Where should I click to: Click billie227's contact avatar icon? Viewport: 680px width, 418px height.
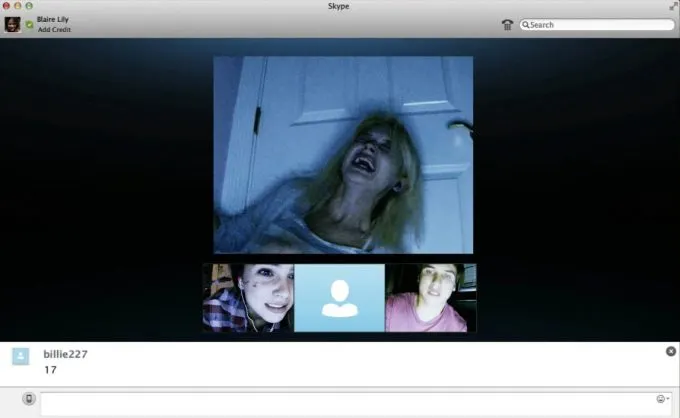(21, 356)
